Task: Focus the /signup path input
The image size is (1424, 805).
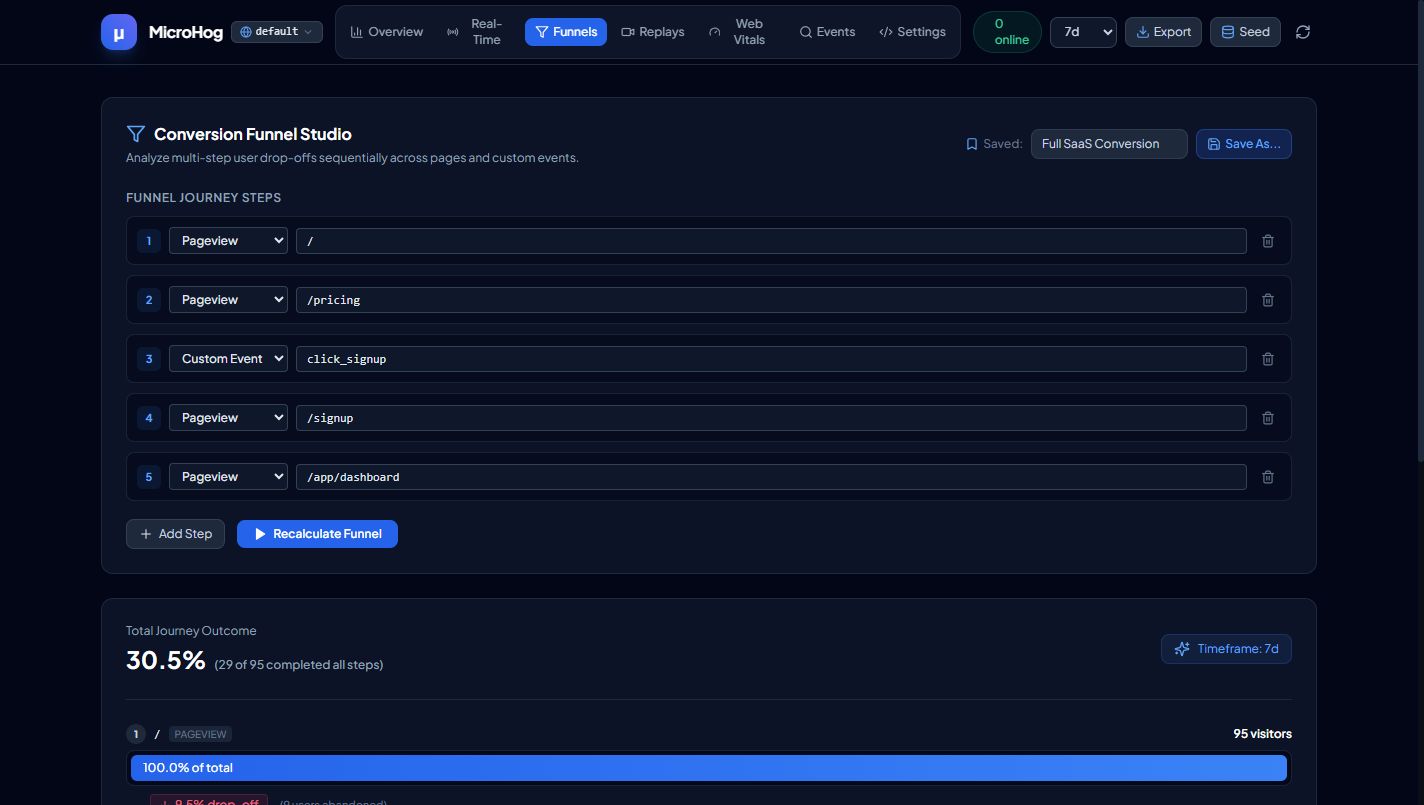Action: tap(771, 418)
